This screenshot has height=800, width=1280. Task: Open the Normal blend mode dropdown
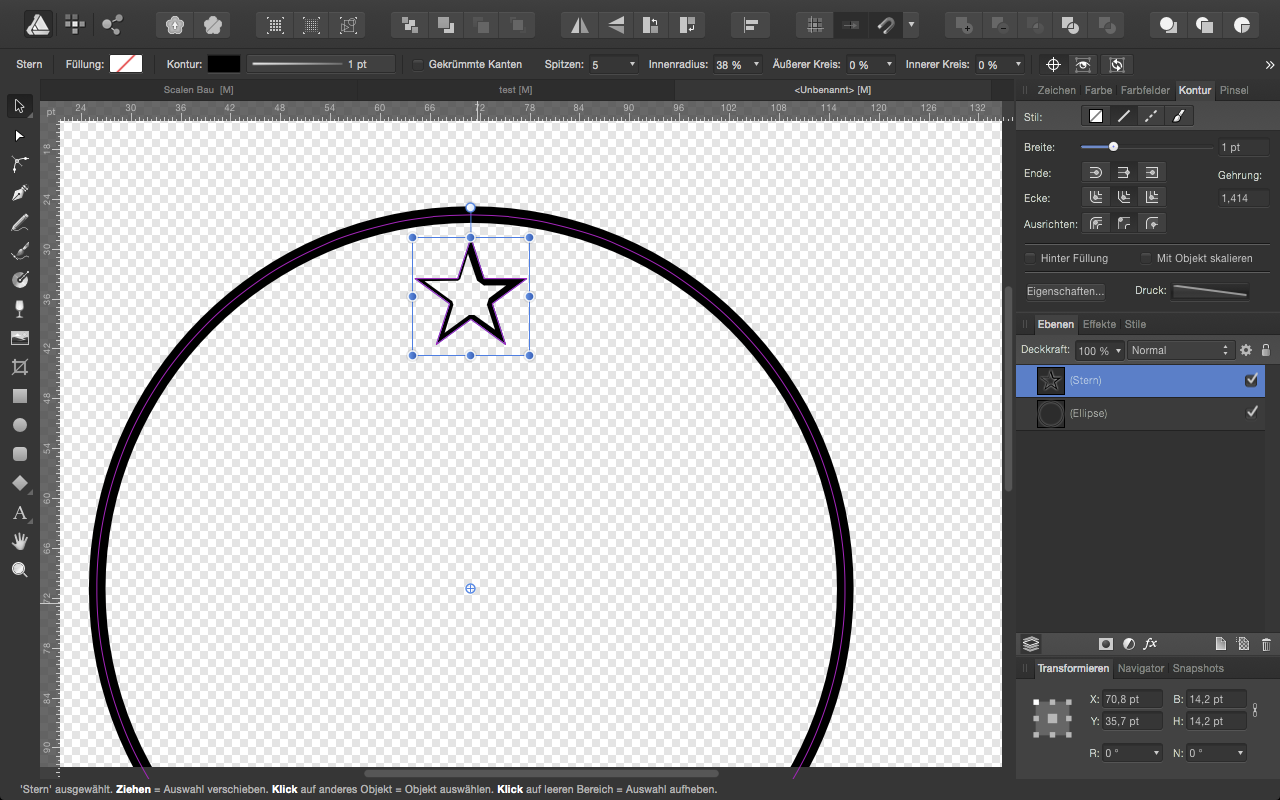pyautogui.click(x=1181, y=350)
